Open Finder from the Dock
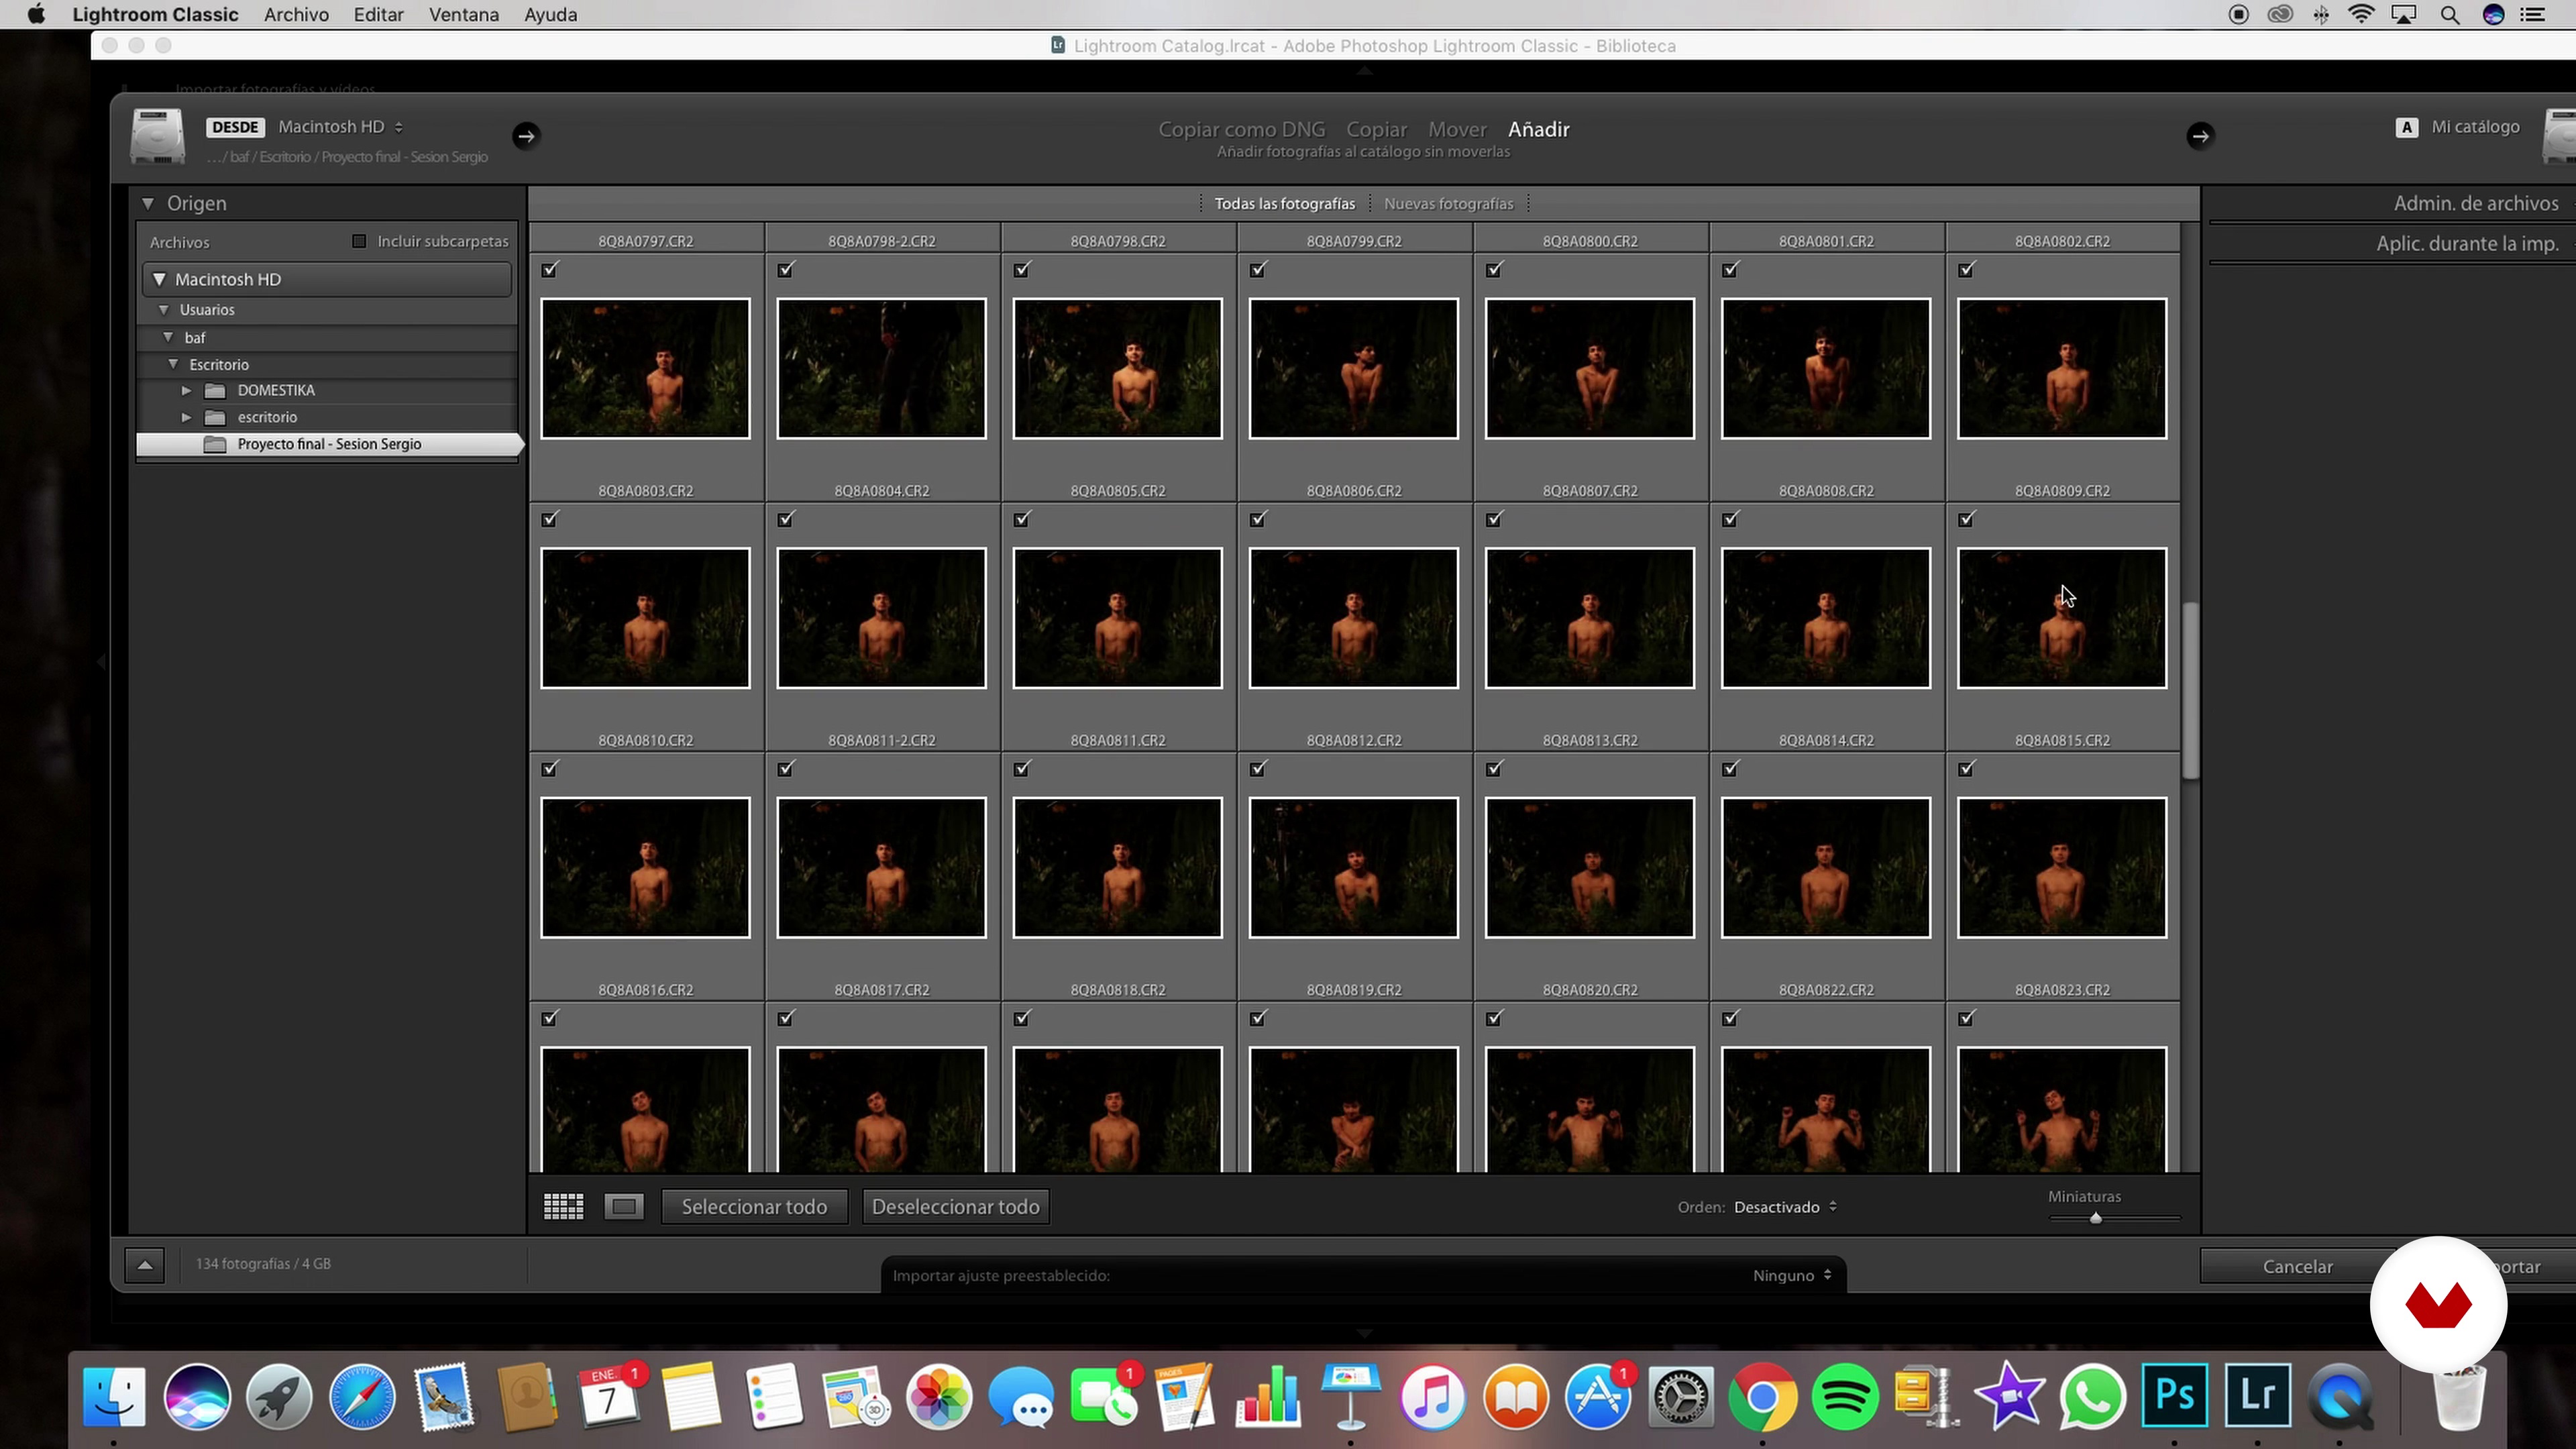The width and height of the screenshot is (2576, 1449). pyautogui.click(x=114, y=1397)
